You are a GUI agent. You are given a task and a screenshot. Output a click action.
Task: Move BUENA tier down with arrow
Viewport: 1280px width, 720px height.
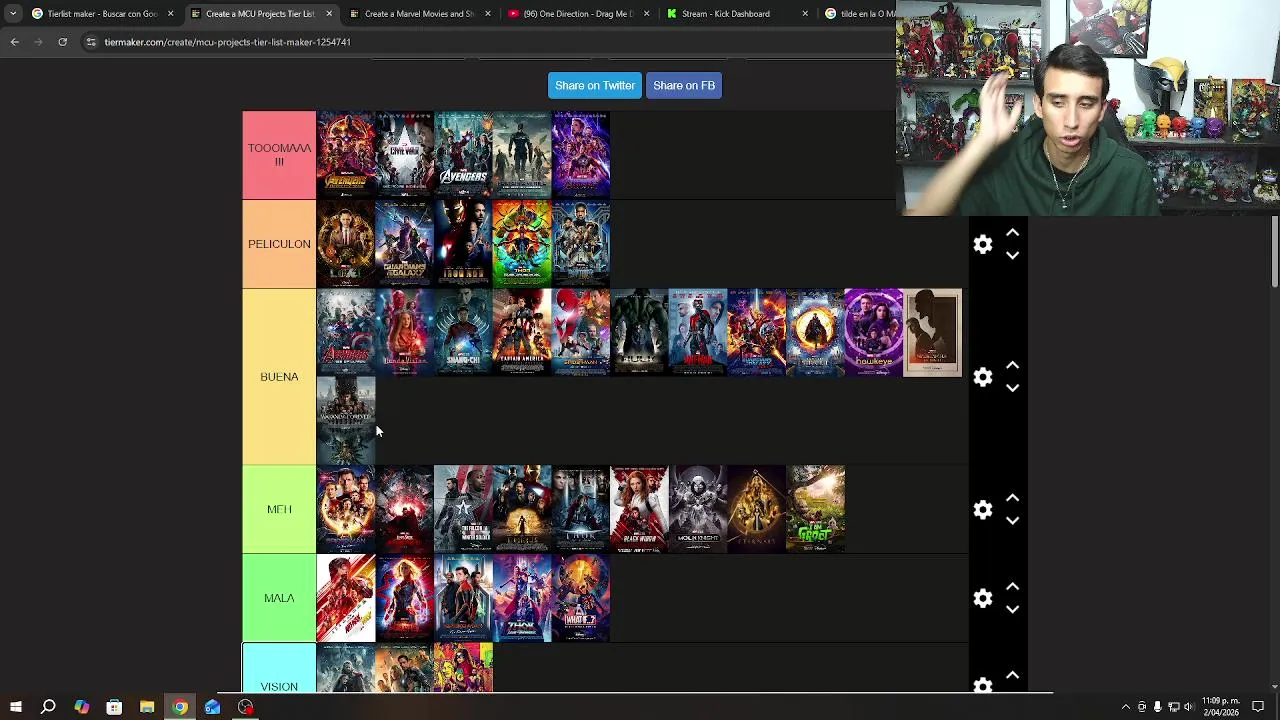point(1012,389)
